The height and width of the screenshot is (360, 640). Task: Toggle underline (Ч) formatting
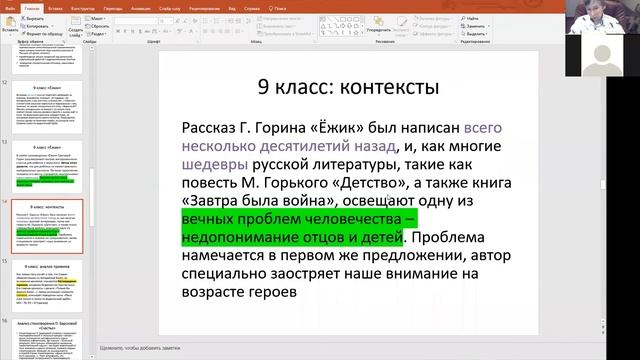132,31
